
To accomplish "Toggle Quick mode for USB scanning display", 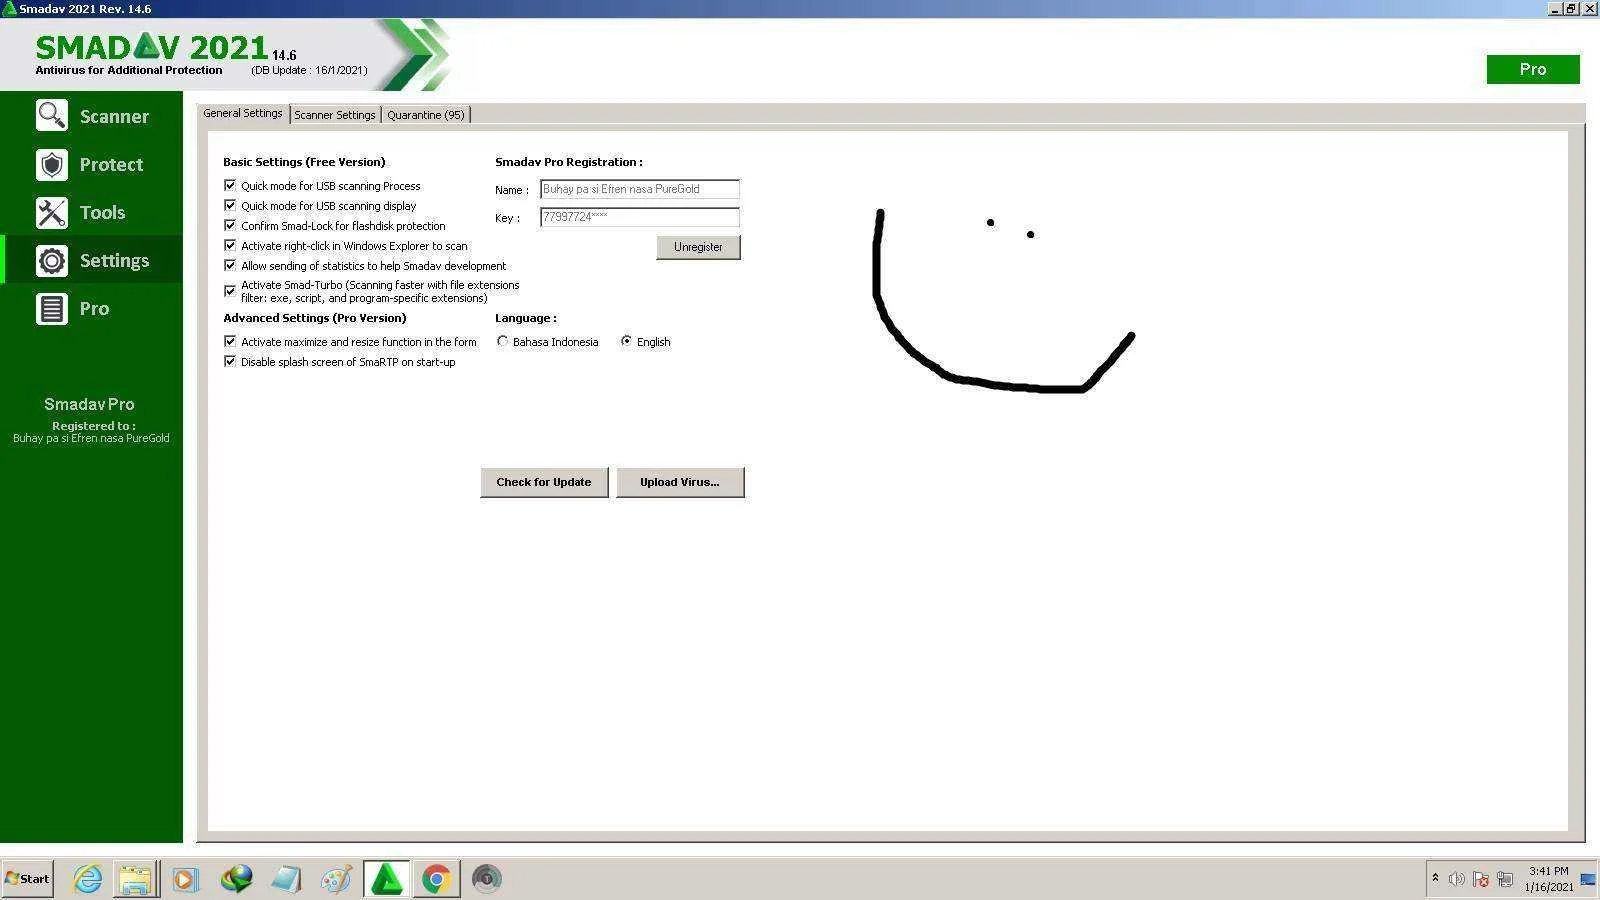I will coord(230,205).
